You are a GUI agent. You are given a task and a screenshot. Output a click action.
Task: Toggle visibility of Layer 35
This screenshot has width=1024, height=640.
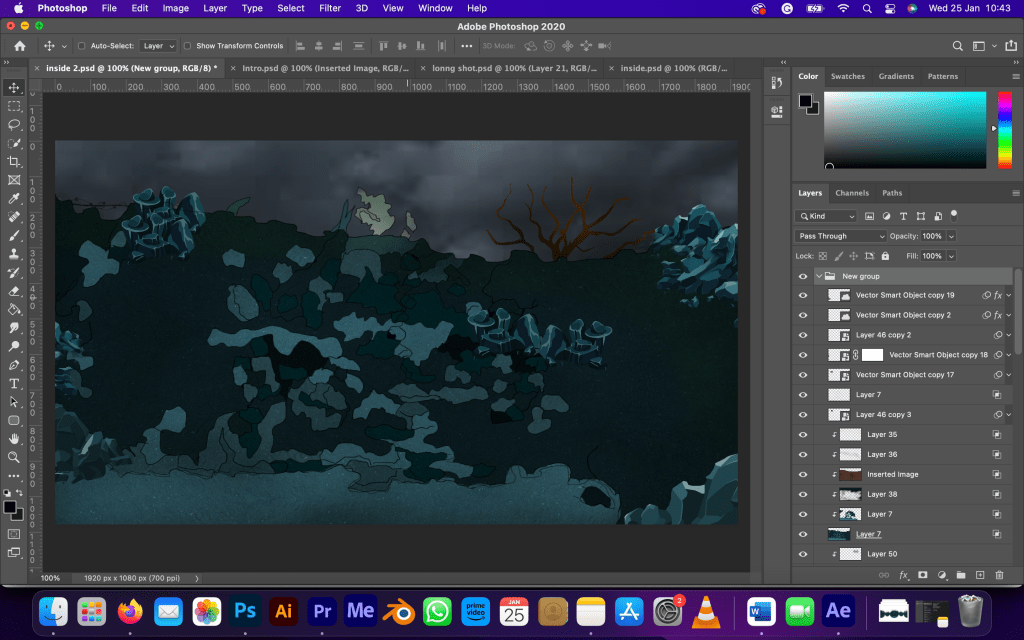point(803,435)
